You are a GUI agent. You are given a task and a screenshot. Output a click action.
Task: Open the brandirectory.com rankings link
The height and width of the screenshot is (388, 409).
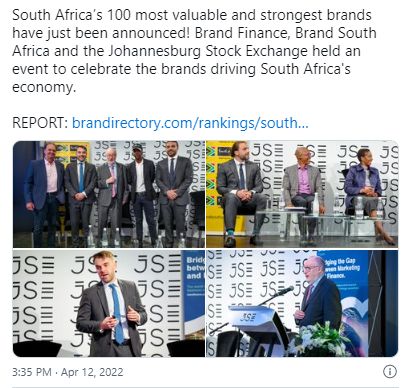tap(190, 123)
